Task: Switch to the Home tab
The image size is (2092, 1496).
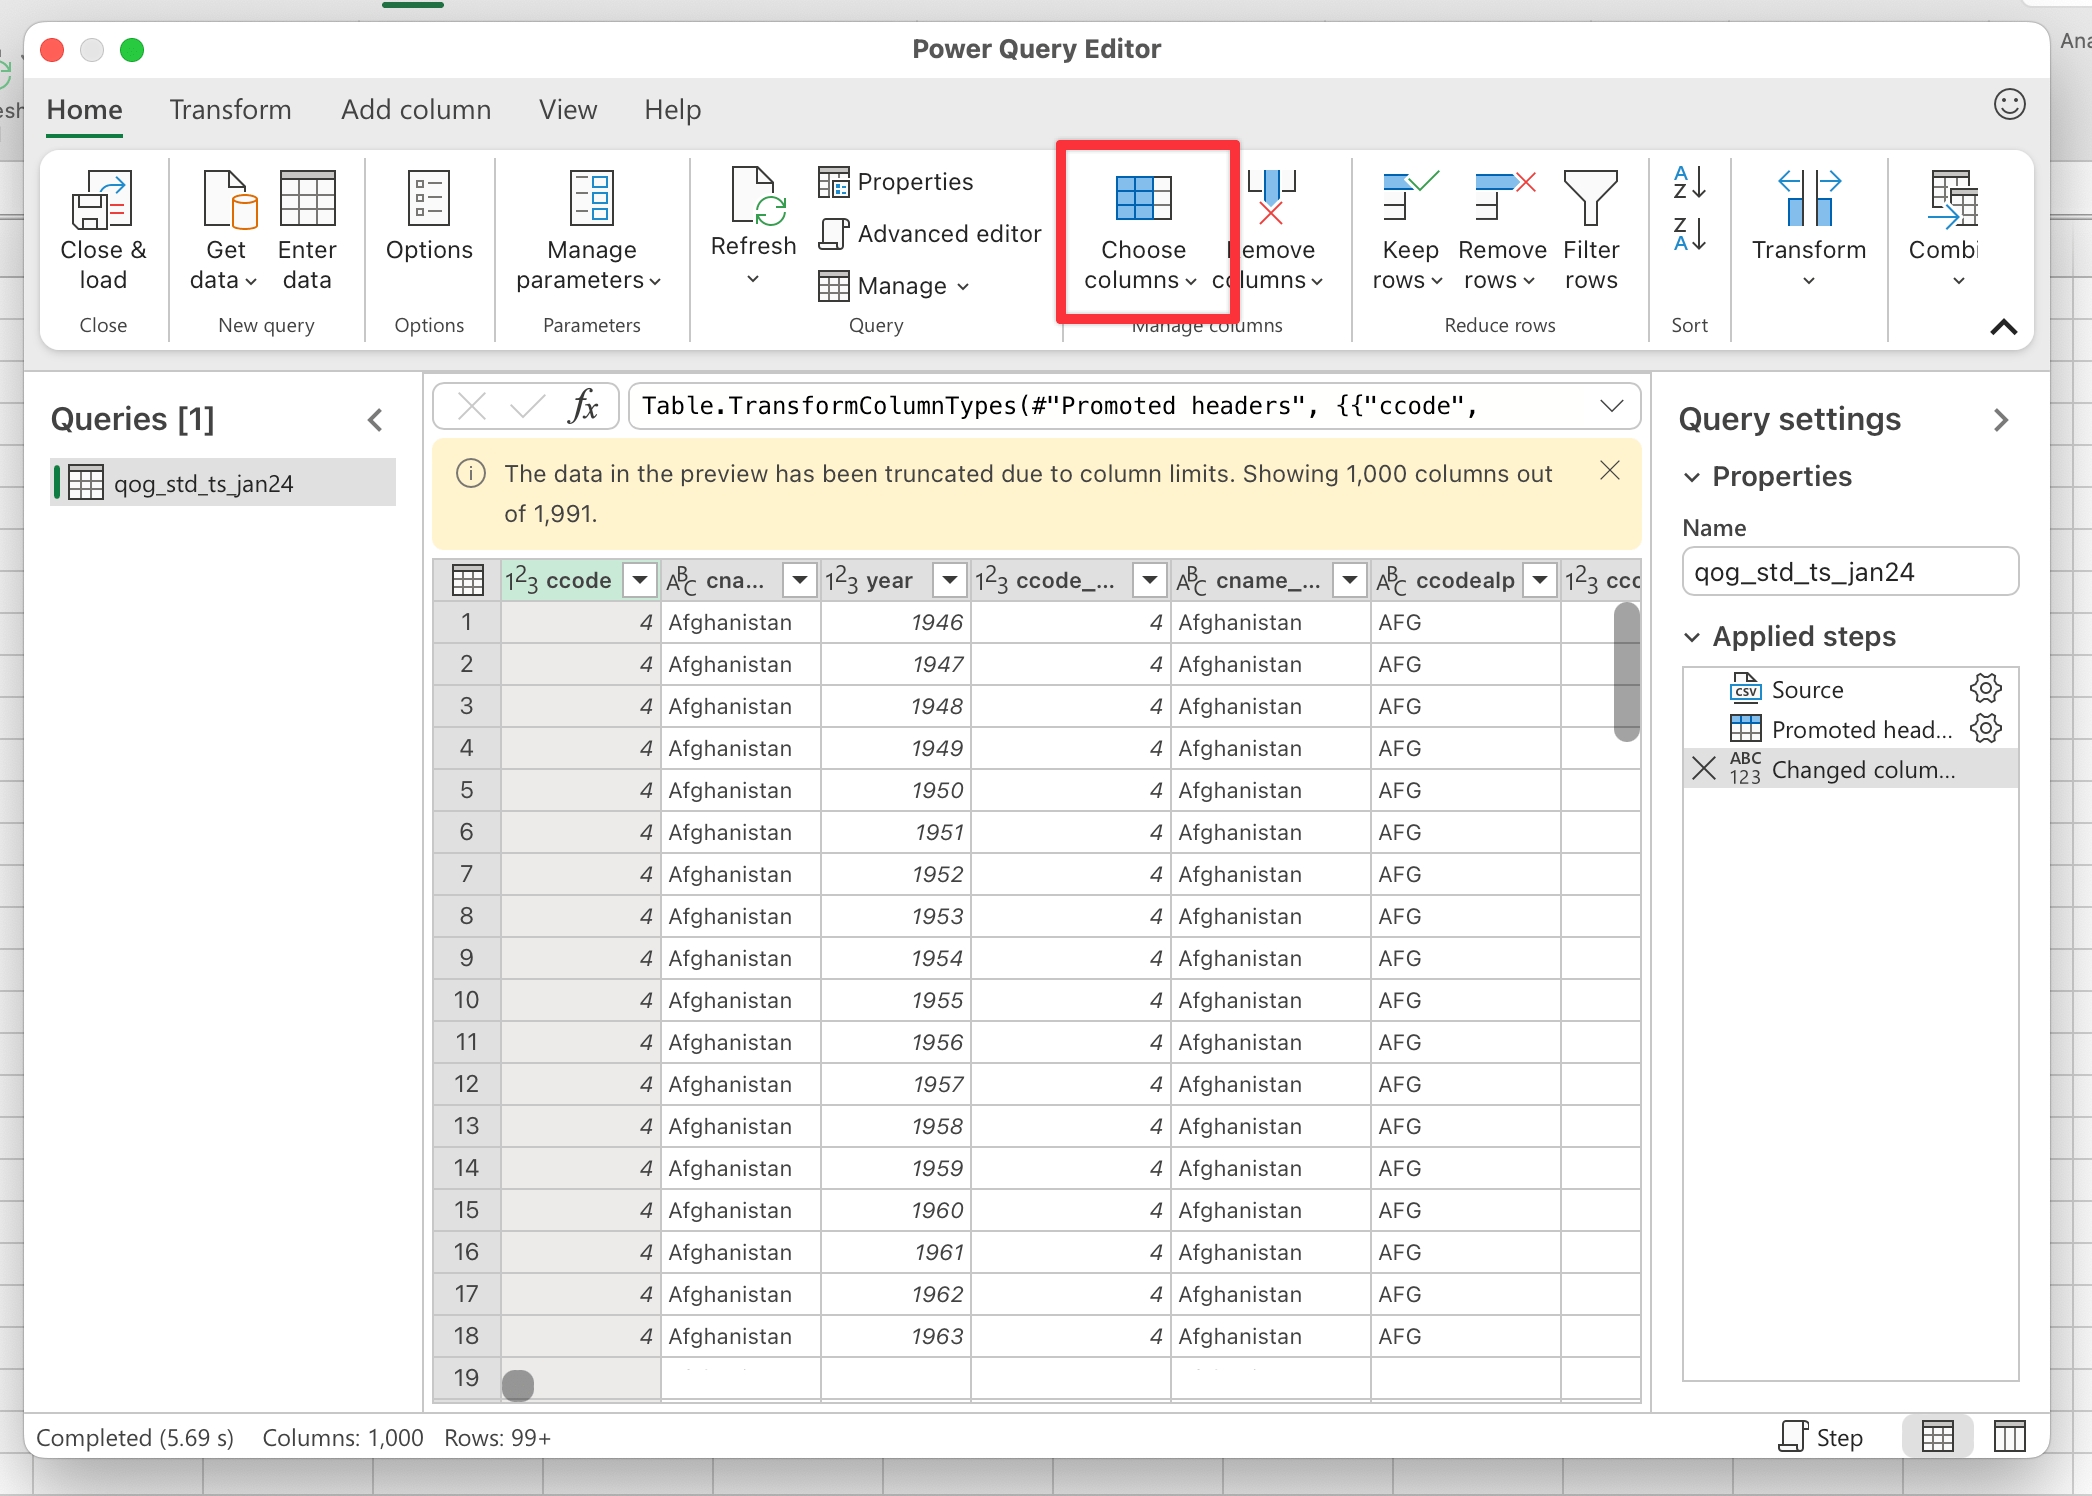Action: click(84, 110)
